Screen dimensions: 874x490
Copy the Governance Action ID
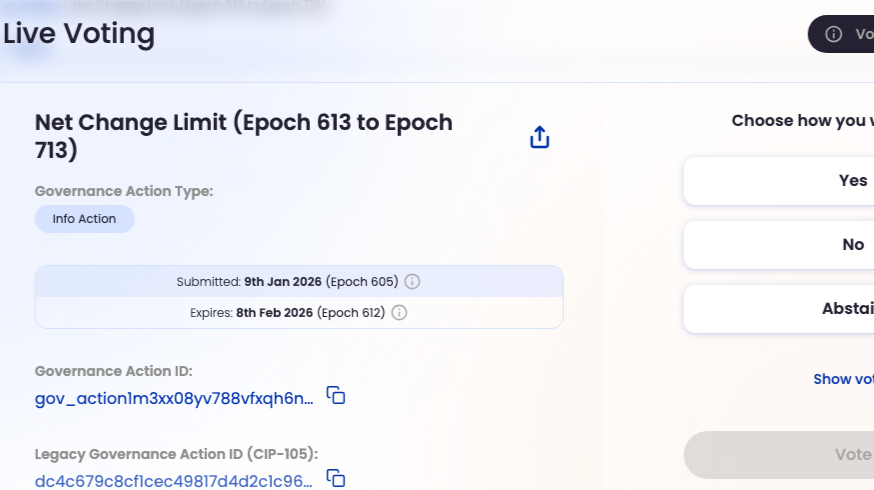(336, 396)
